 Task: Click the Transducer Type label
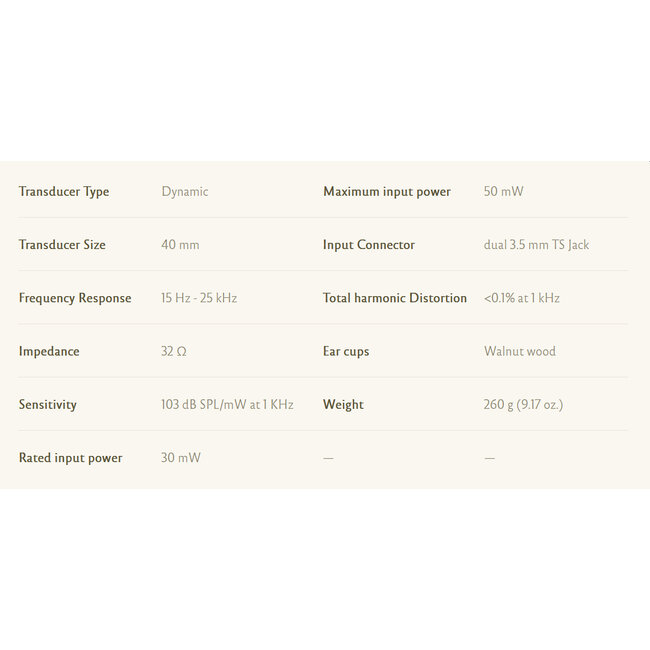[x=64, y=192]
